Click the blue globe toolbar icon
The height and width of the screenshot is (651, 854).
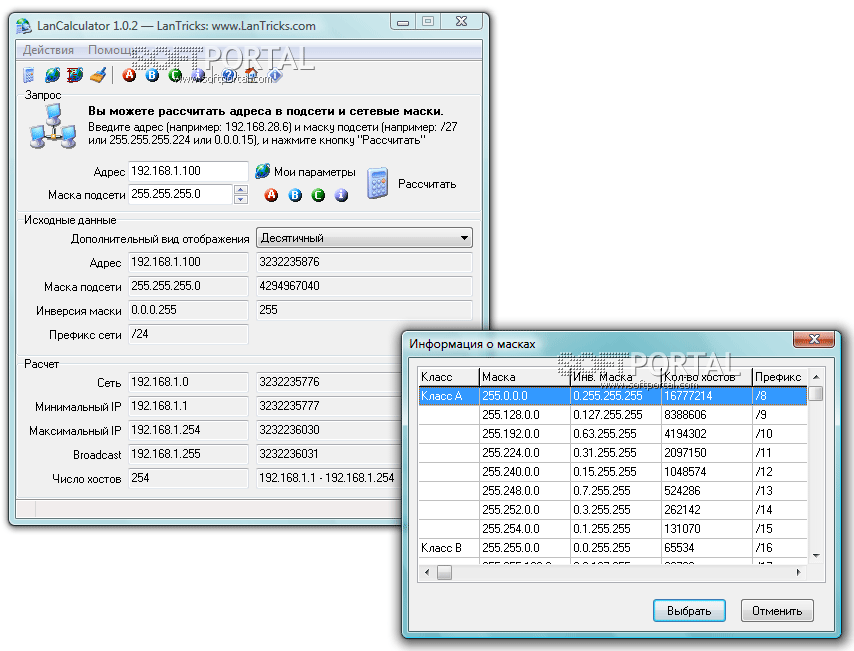(52, 75)
